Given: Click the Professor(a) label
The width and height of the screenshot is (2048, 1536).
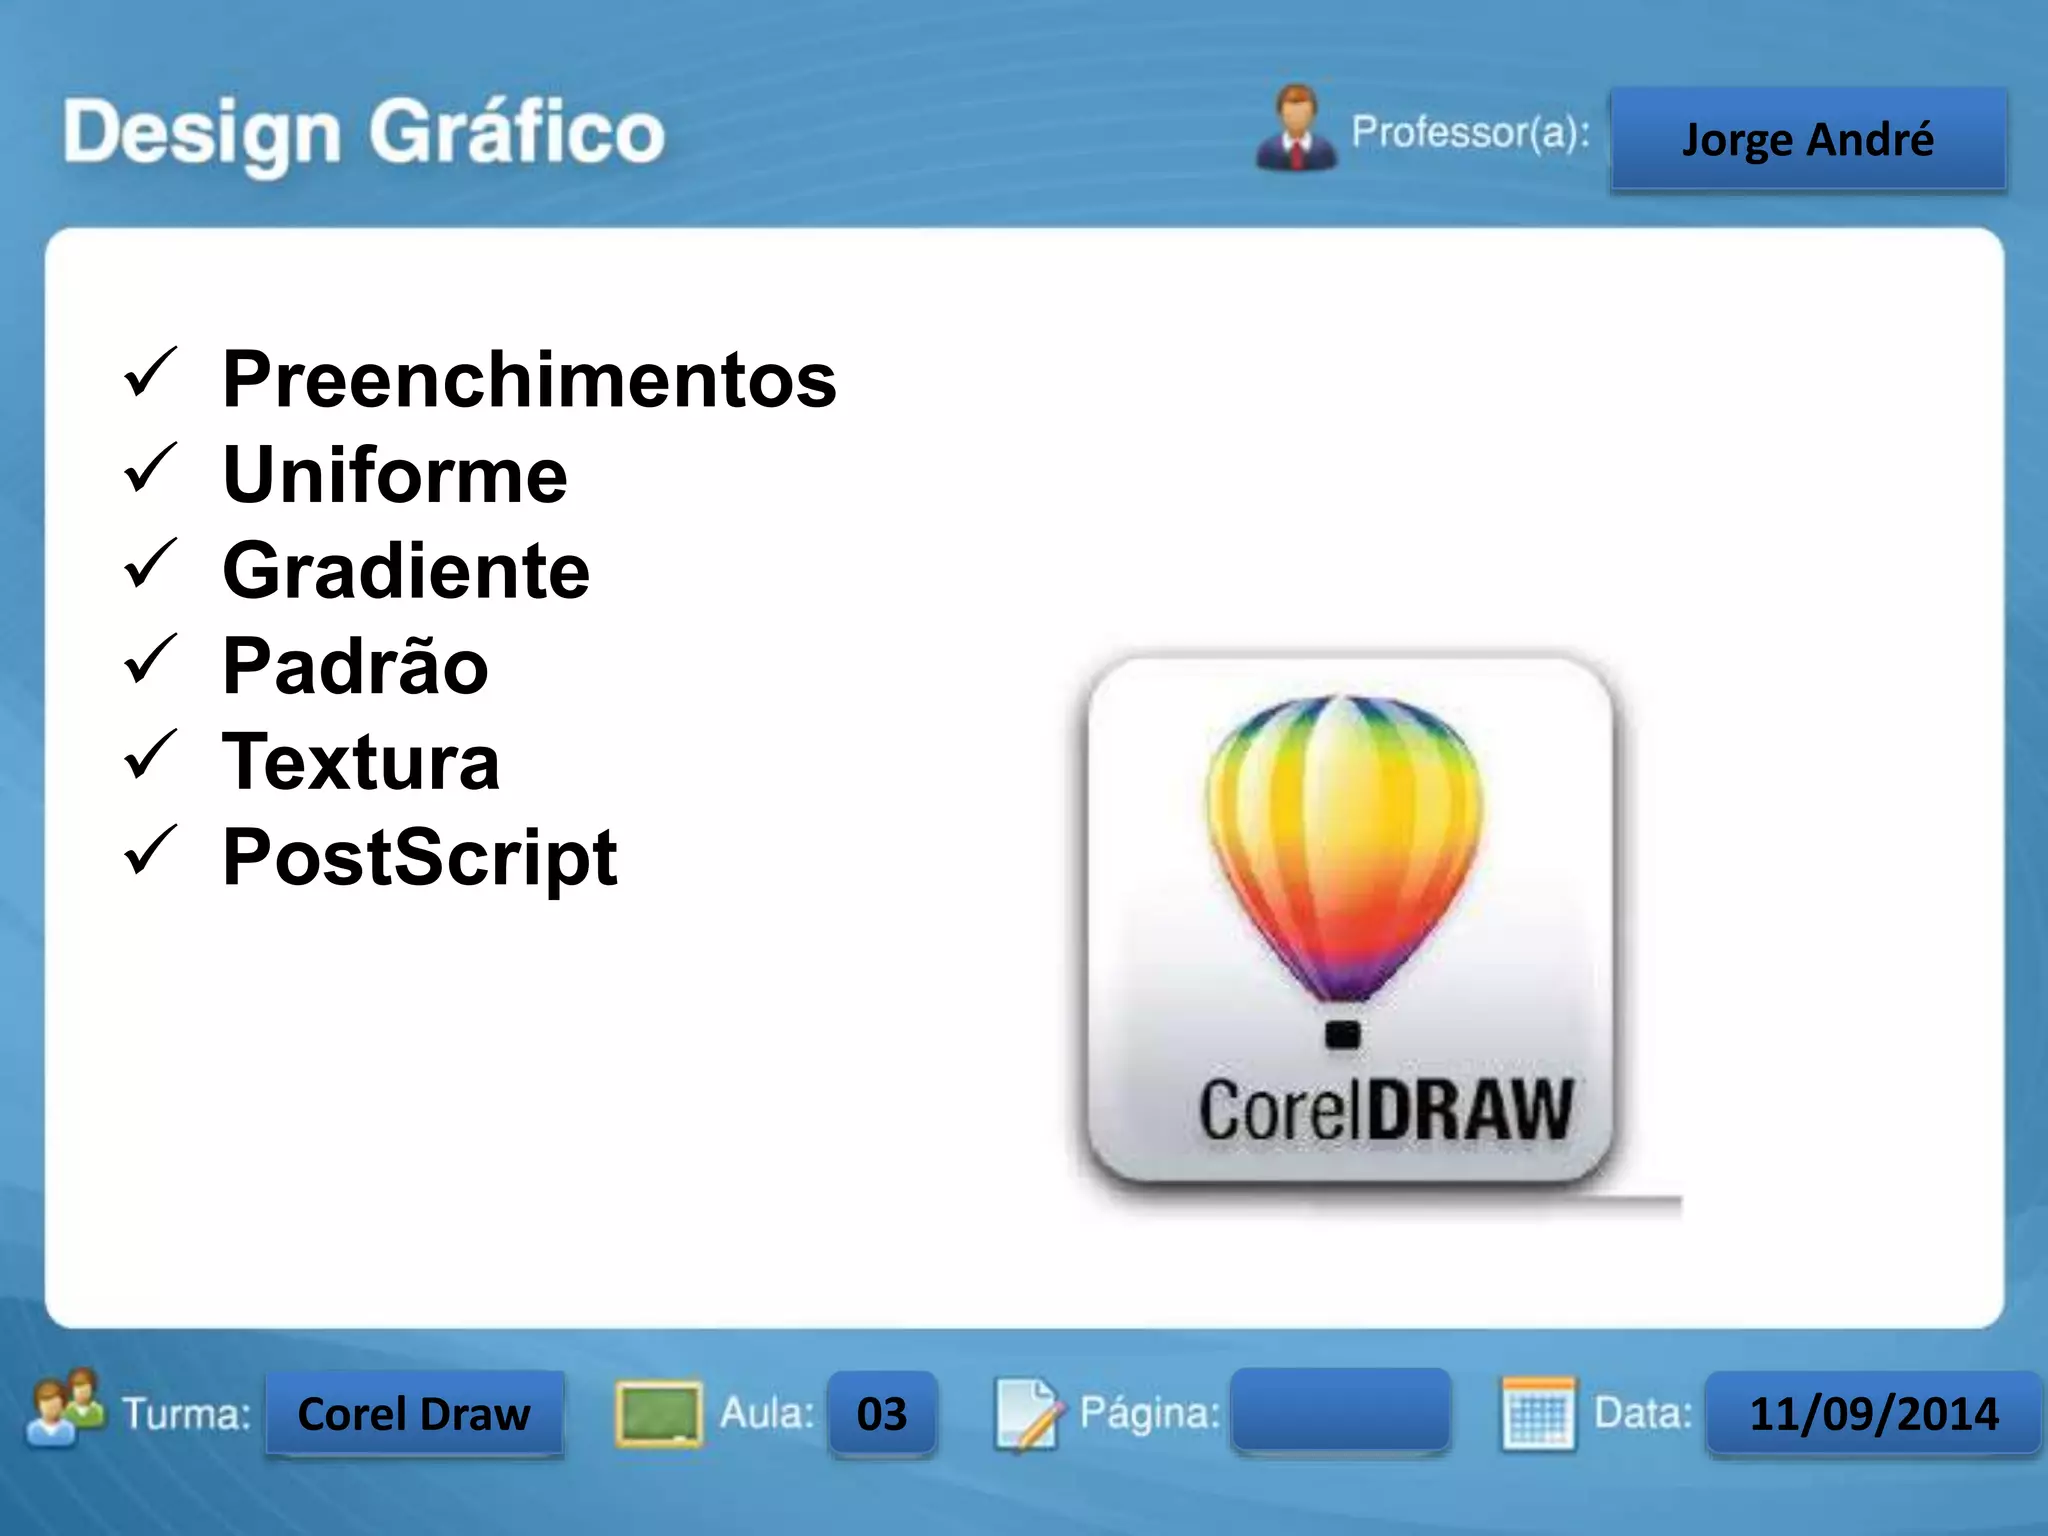Looking at the screenshot, I should (1470, 132).
